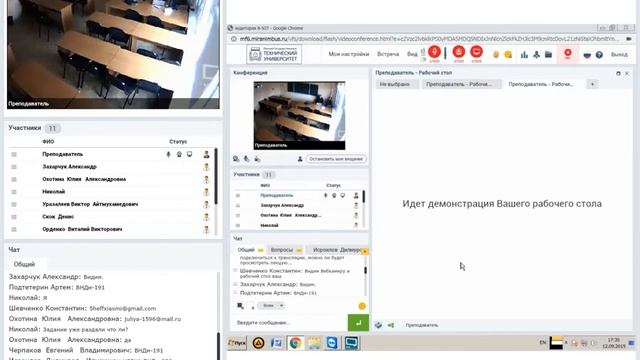640x360 pixels.
Task: Click the camera lock icon under conference video
Action: click(257, 159)
